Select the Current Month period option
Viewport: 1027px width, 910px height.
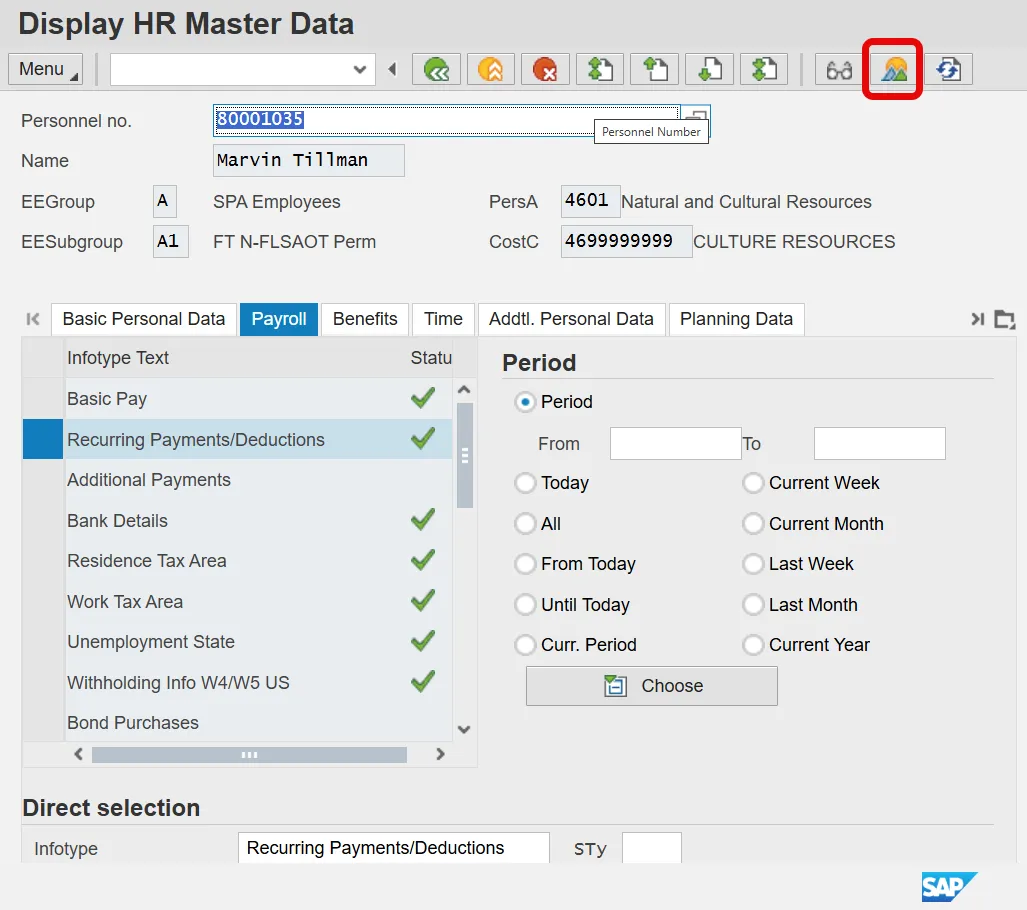tap(753, 524)
